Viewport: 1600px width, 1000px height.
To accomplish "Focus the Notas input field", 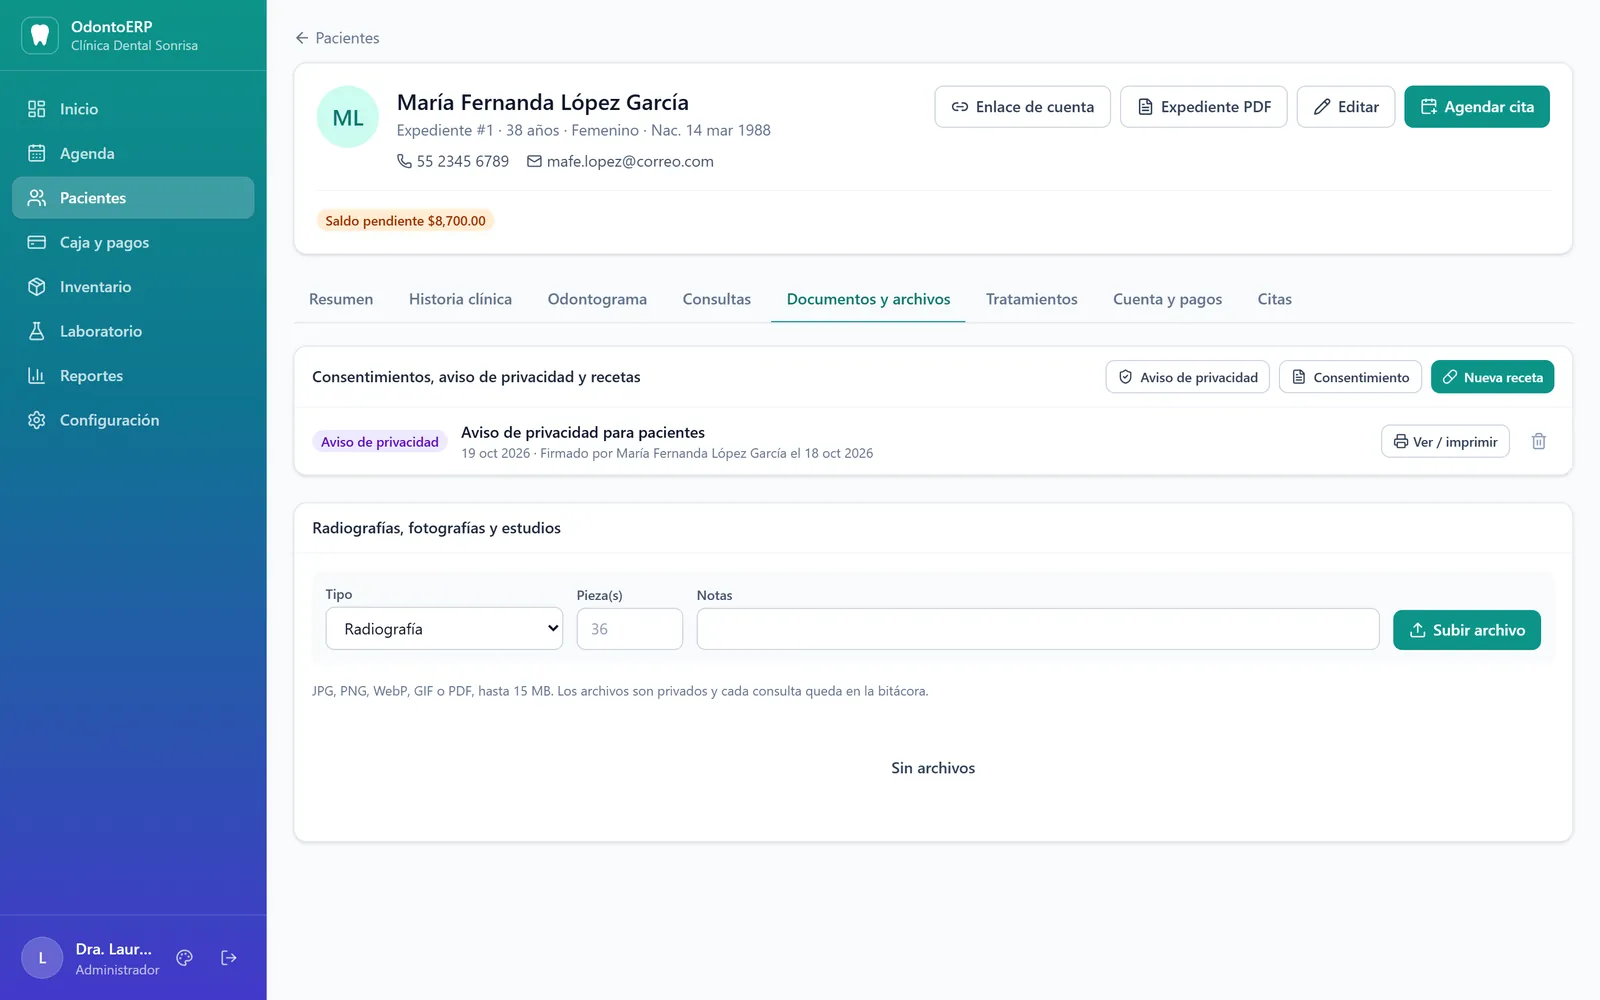I will point(1038,629).
